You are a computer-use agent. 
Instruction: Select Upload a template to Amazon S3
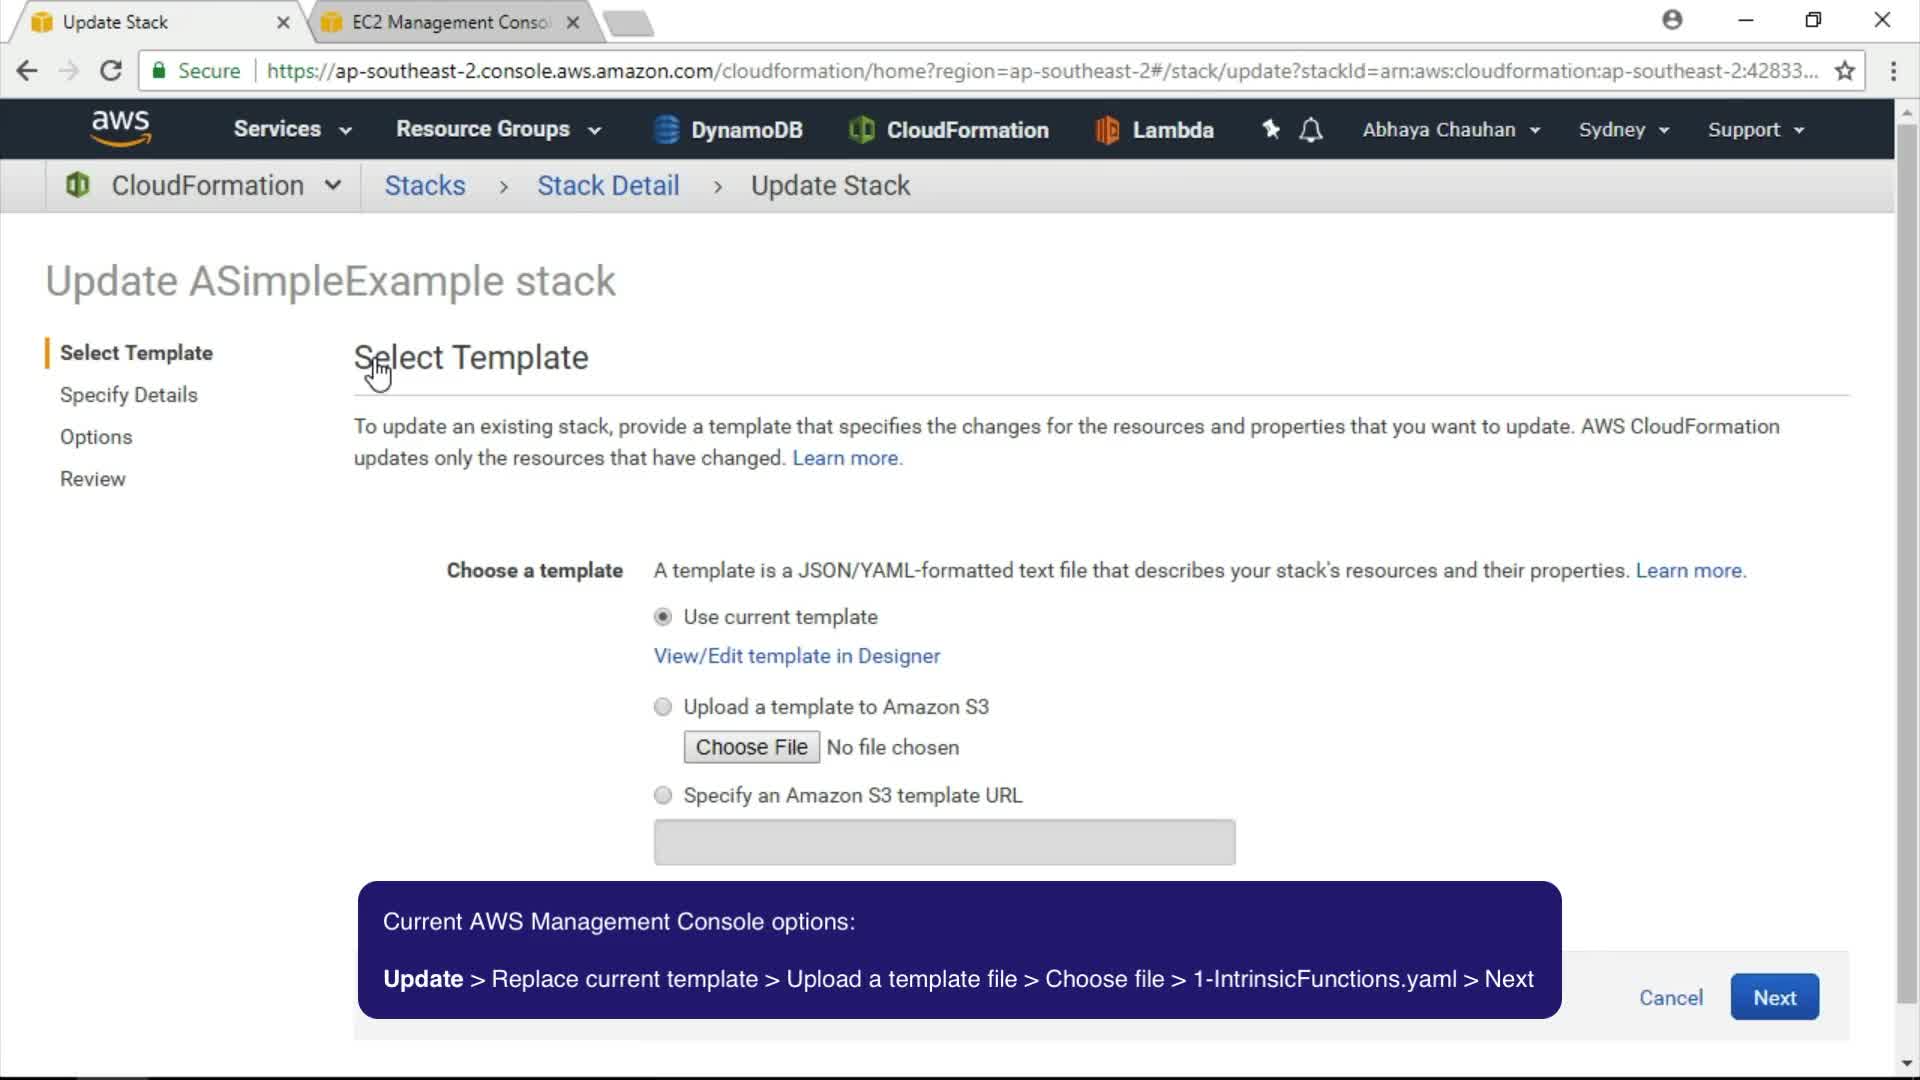663,707
